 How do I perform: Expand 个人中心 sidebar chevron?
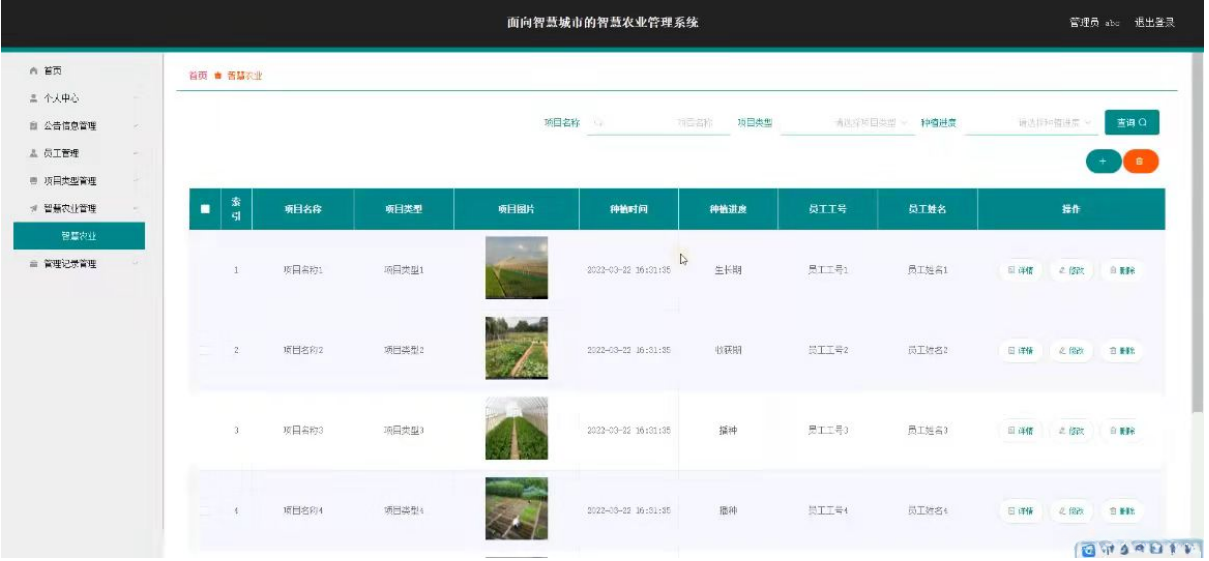[x=135, y=99]
